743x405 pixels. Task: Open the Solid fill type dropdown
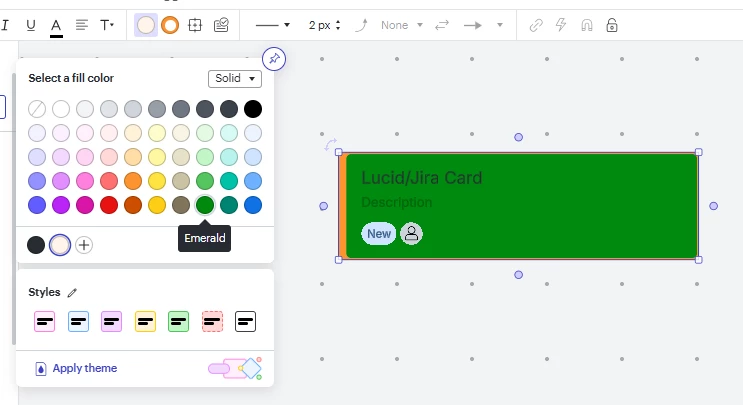(x=235, y=78)
